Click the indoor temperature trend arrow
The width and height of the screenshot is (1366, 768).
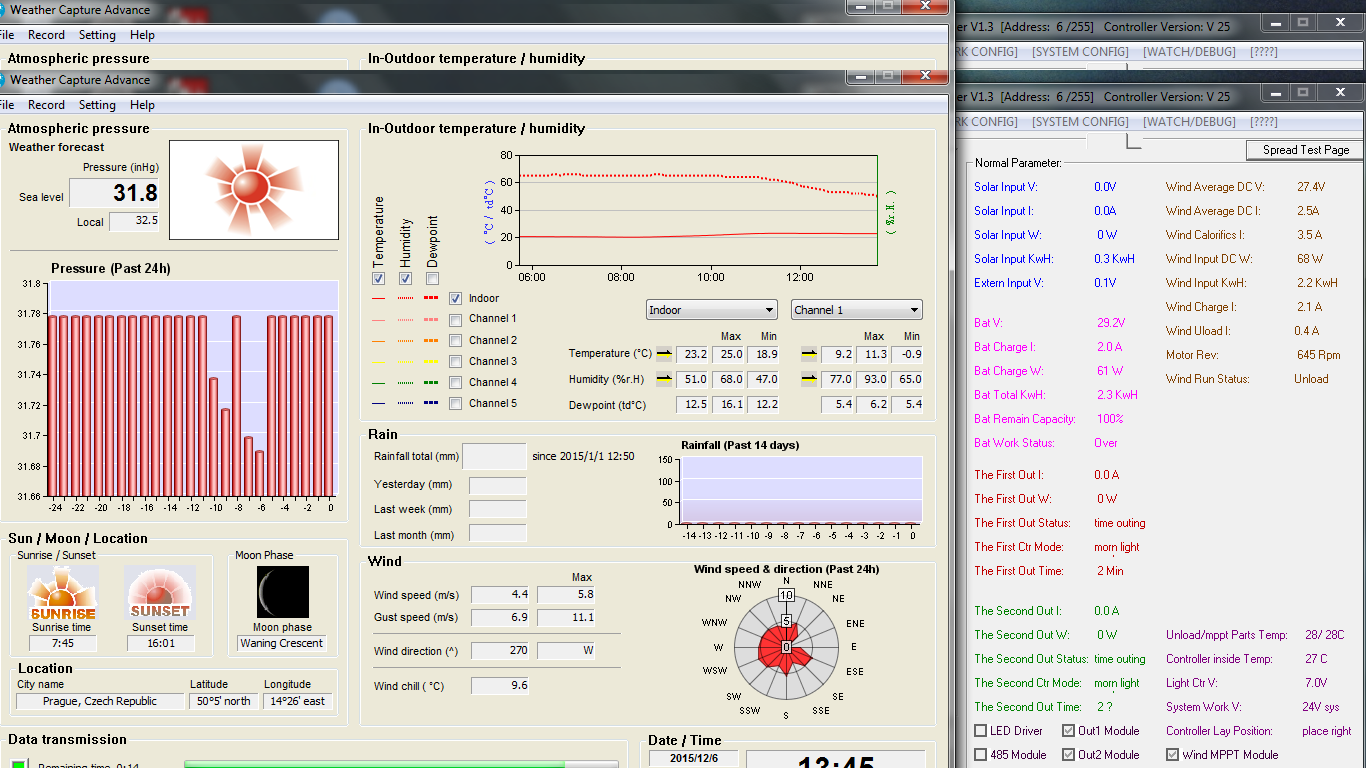point(664,354)
